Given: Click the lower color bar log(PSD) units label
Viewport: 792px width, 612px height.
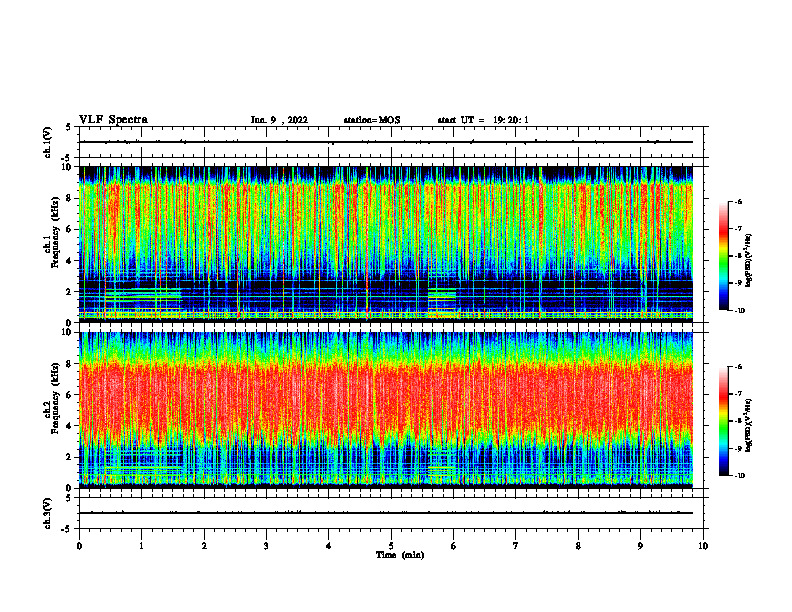Looking at the screenshot, I should (x=749, y=424).
